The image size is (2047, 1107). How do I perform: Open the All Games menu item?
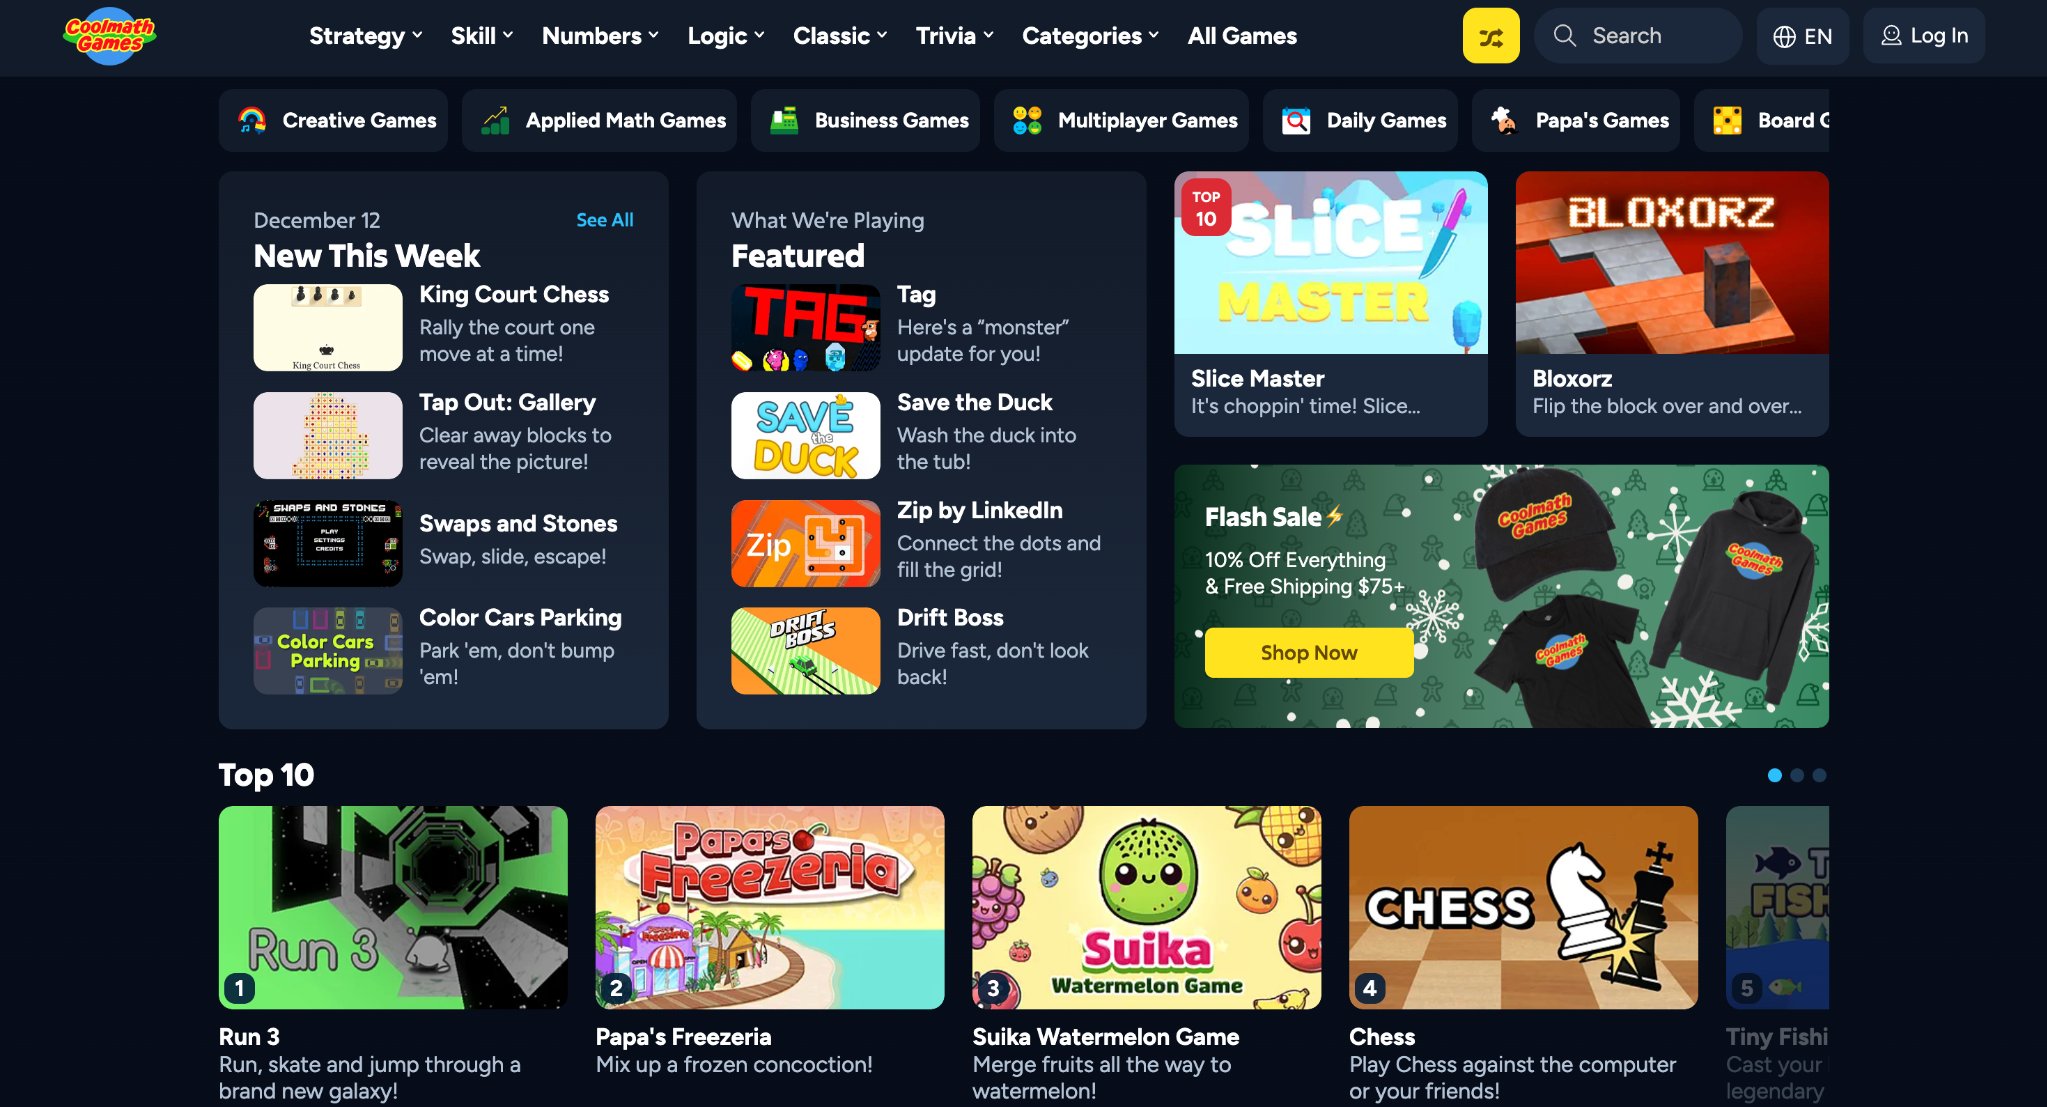(1242, 36)
